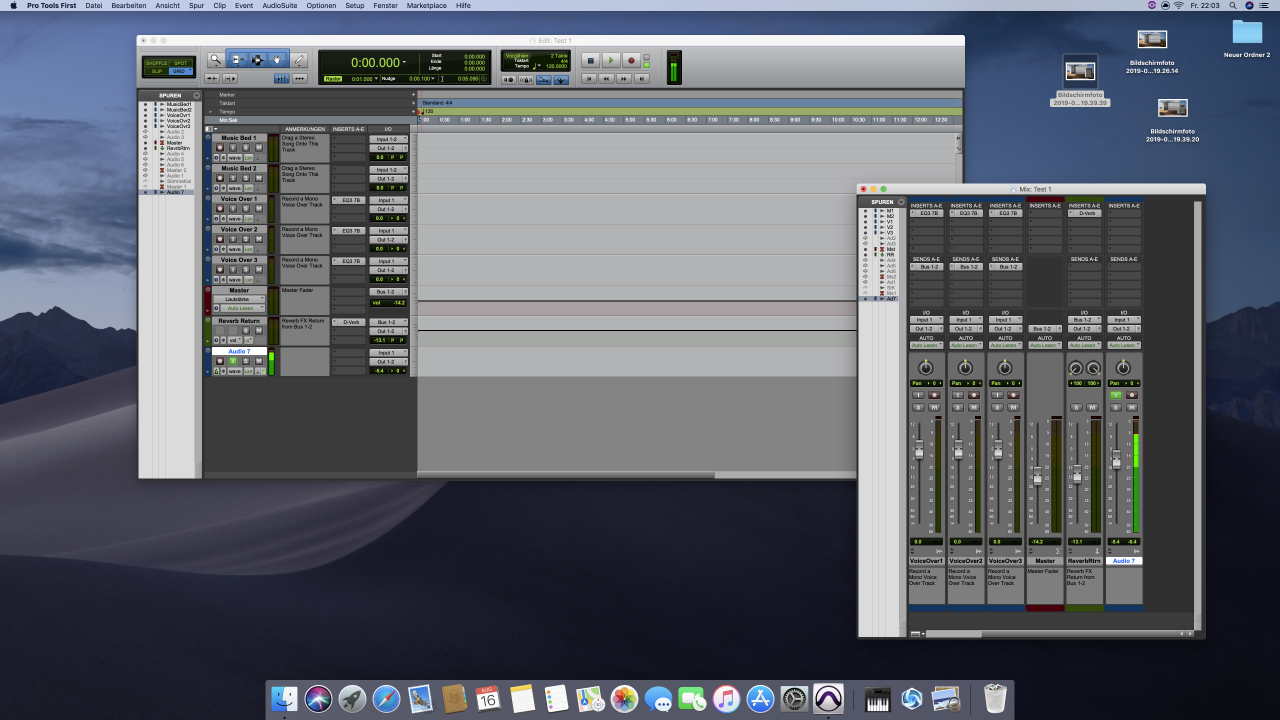Image resolution: width=1280 pixels, height=720 pixels.
Task: Click the Pro Tools icon in the Dock
Action: [x=828, y=698]
